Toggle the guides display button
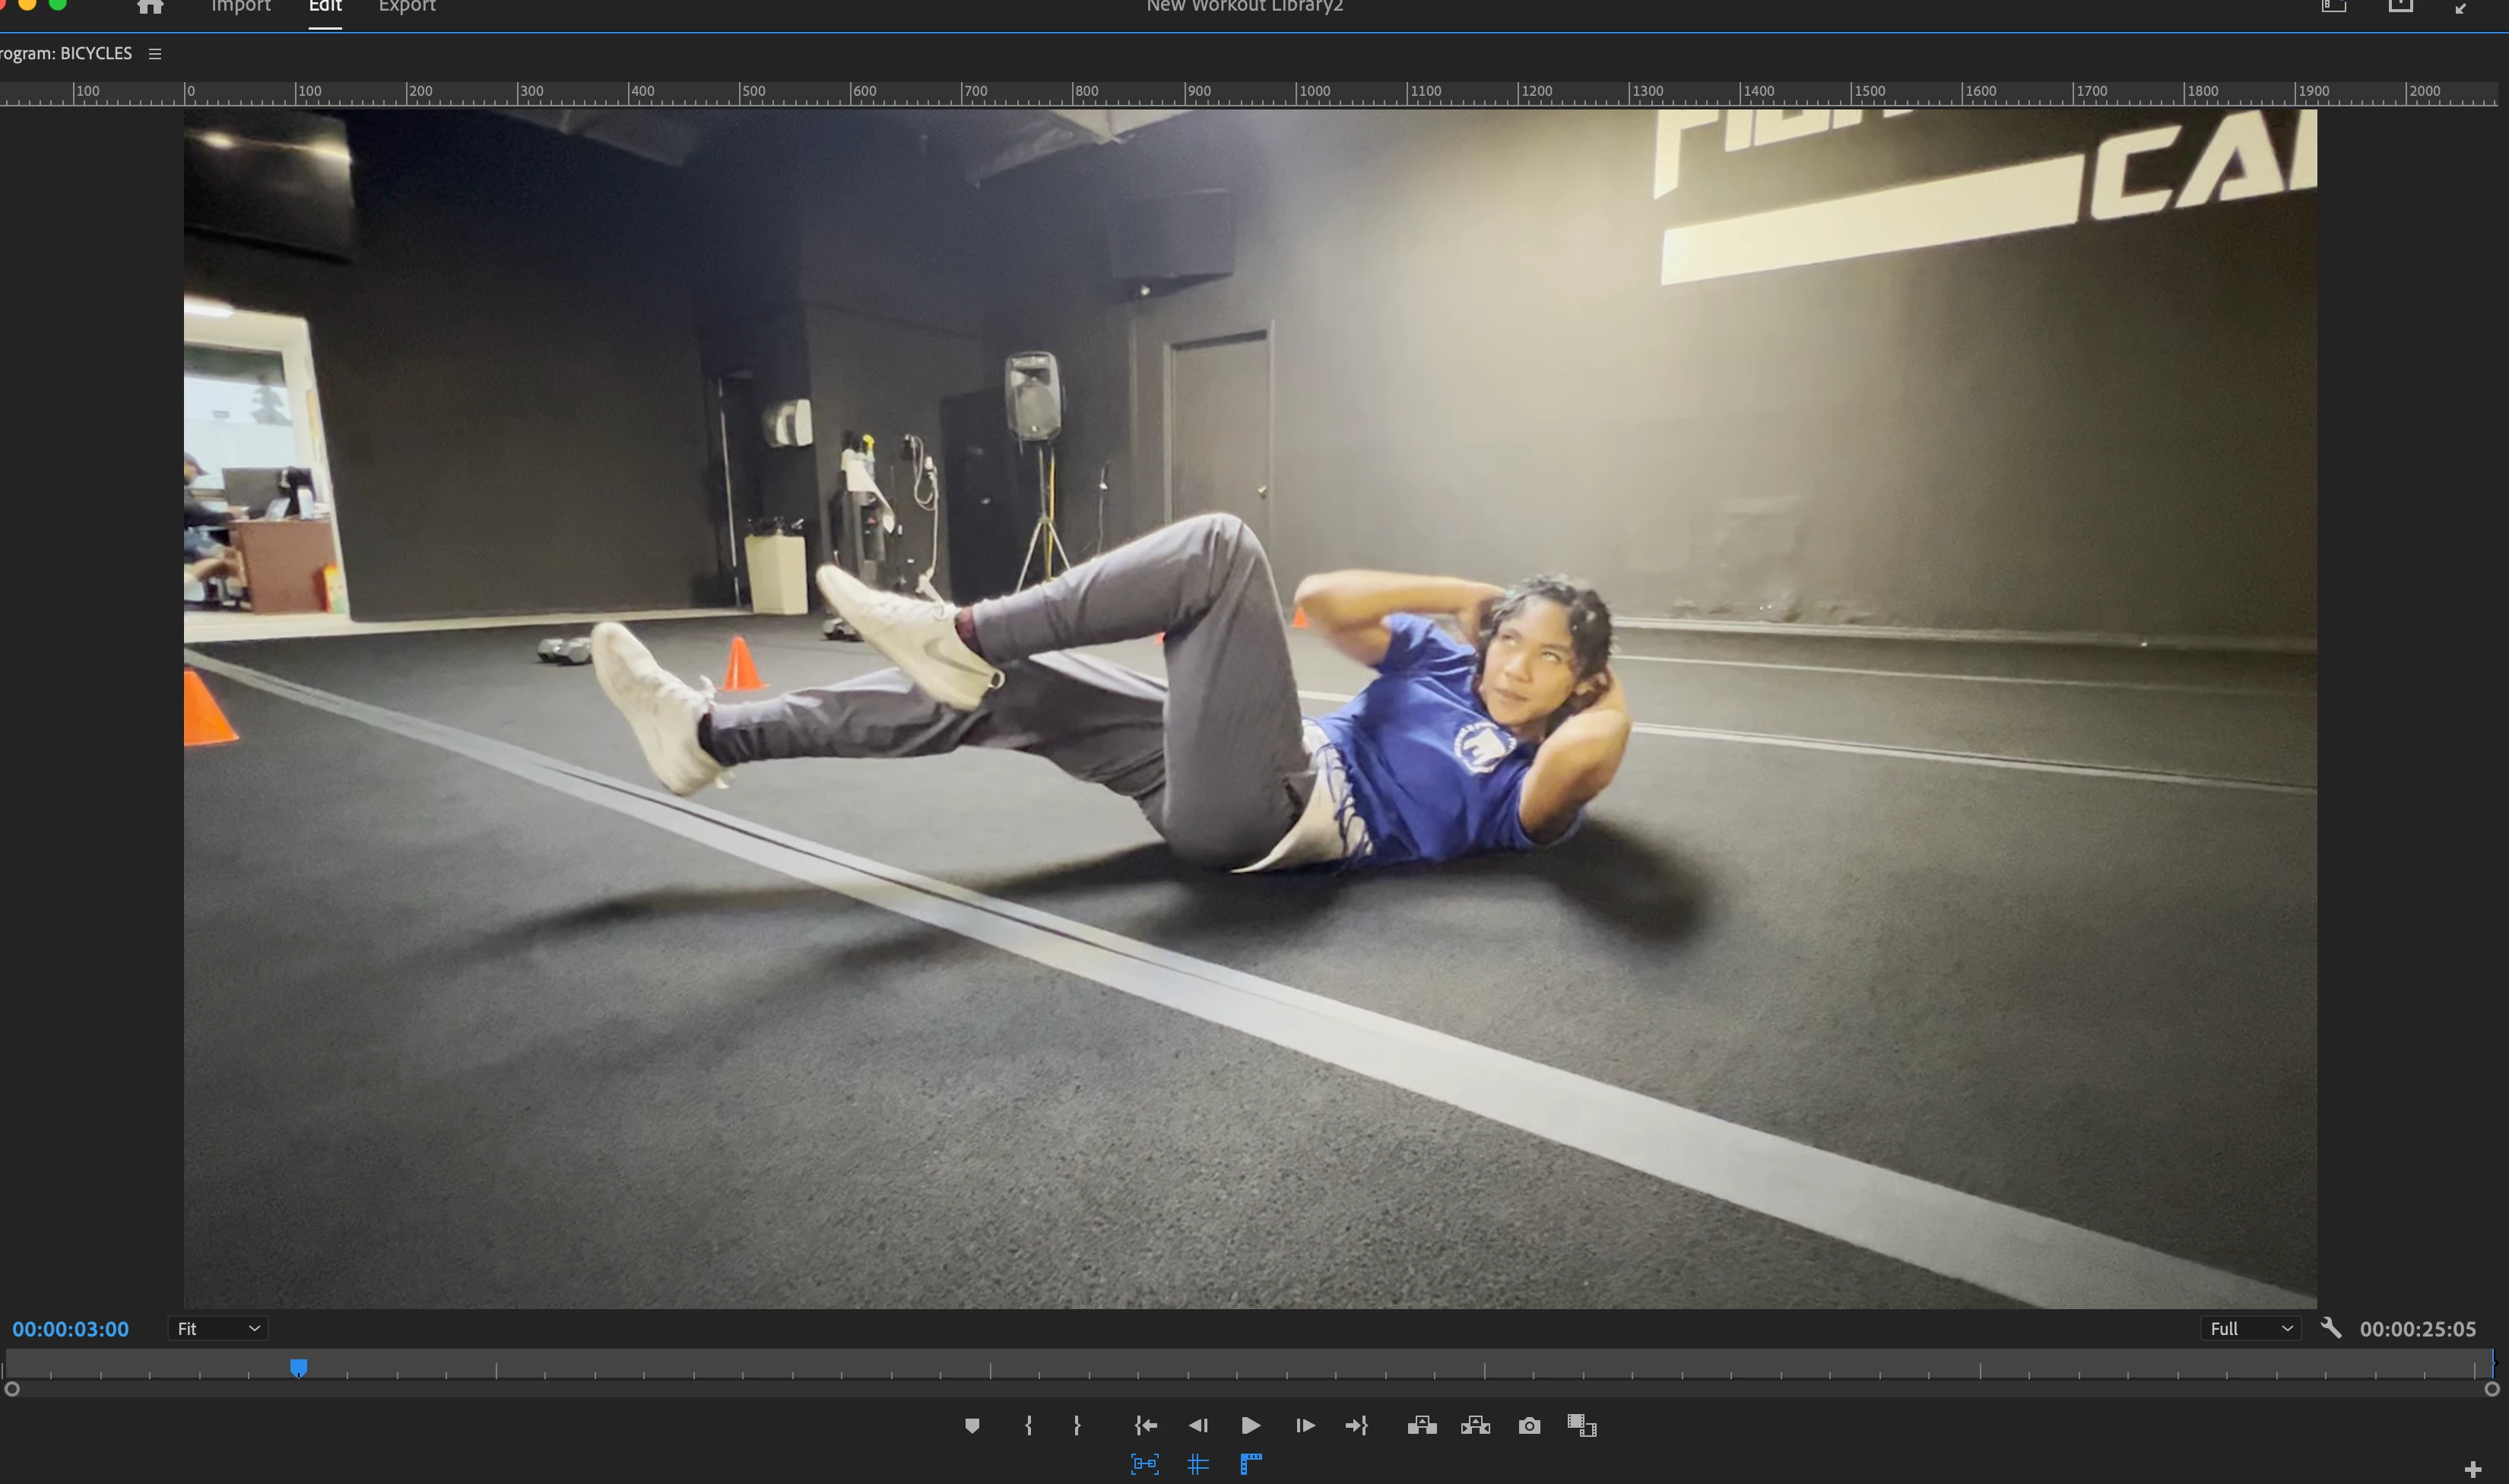2509x1484 pixels. pos(1197,1465)
